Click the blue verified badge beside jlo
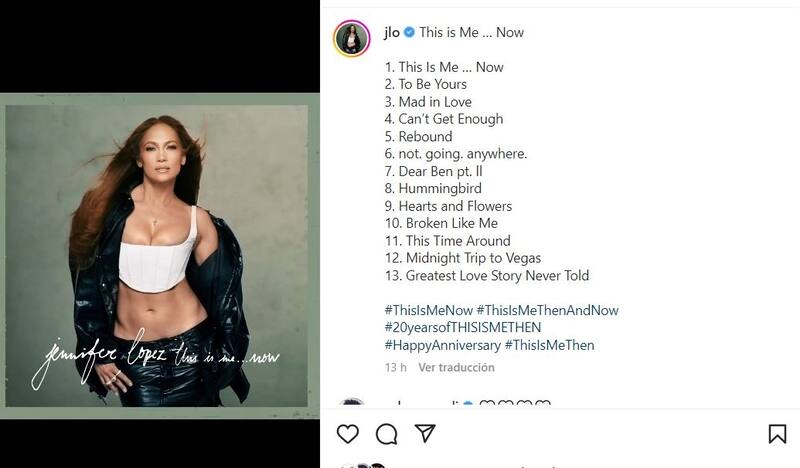Viewport: 800px width, 468px height. pos(409,32)
